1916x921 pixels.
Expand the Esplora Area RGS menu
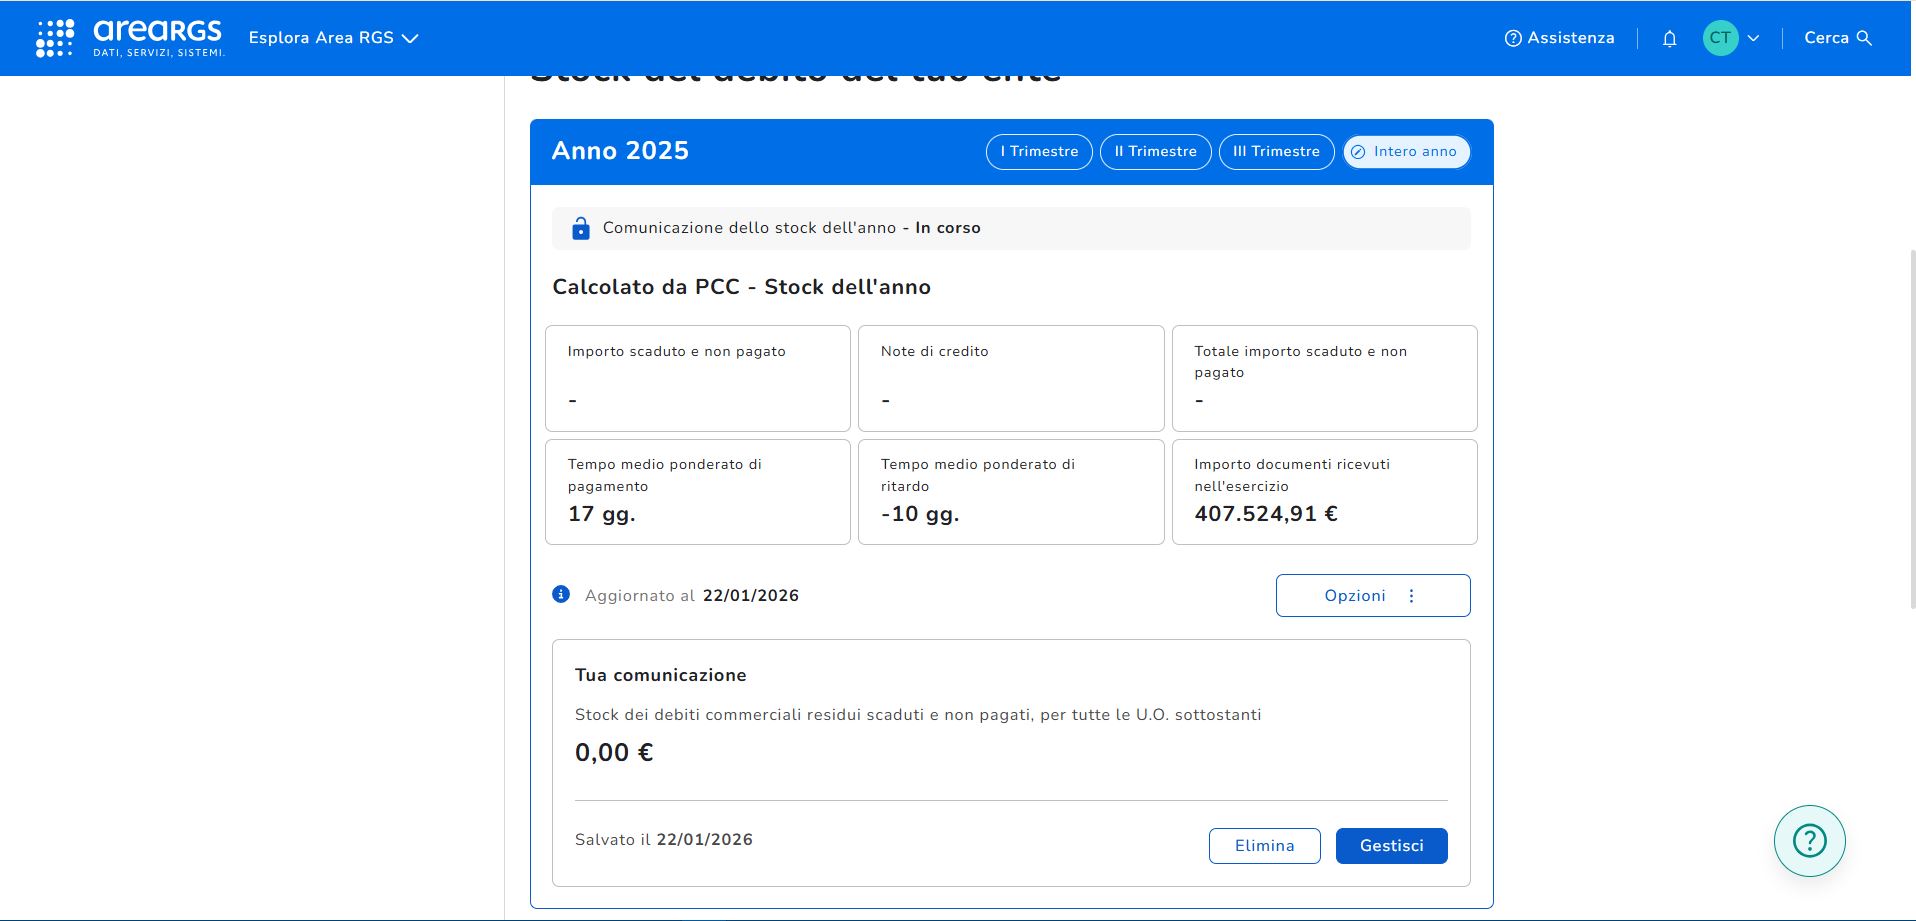tap(333, 38)
